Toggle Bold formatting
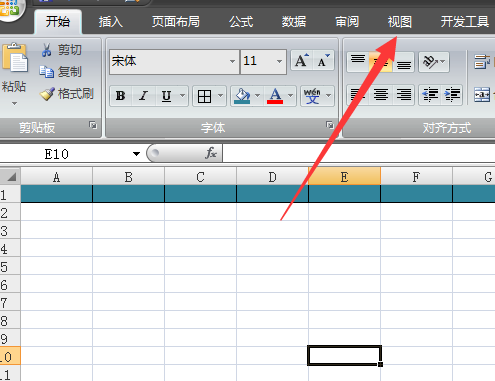495x381 pixels. (121, 96)
